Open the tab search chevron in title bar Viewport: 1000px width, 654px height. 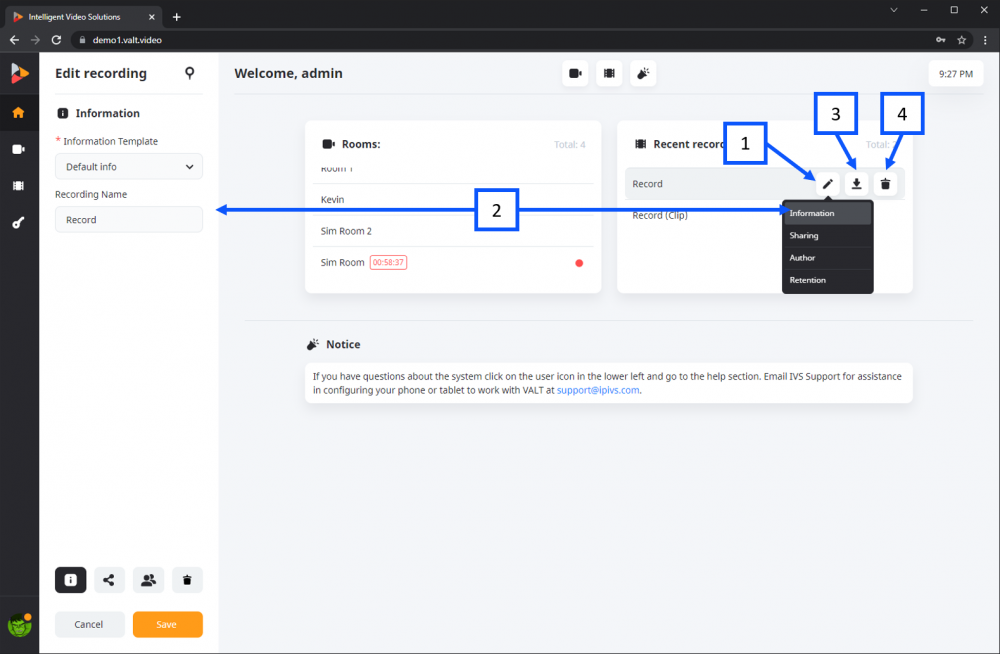[x=893, y=10]
